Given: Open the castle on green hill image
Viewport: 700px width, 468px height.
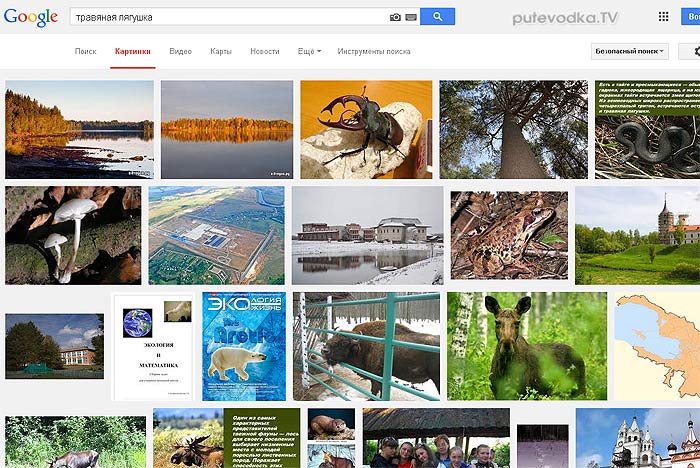Looking at the screenshot, I should tap(638, 235).
